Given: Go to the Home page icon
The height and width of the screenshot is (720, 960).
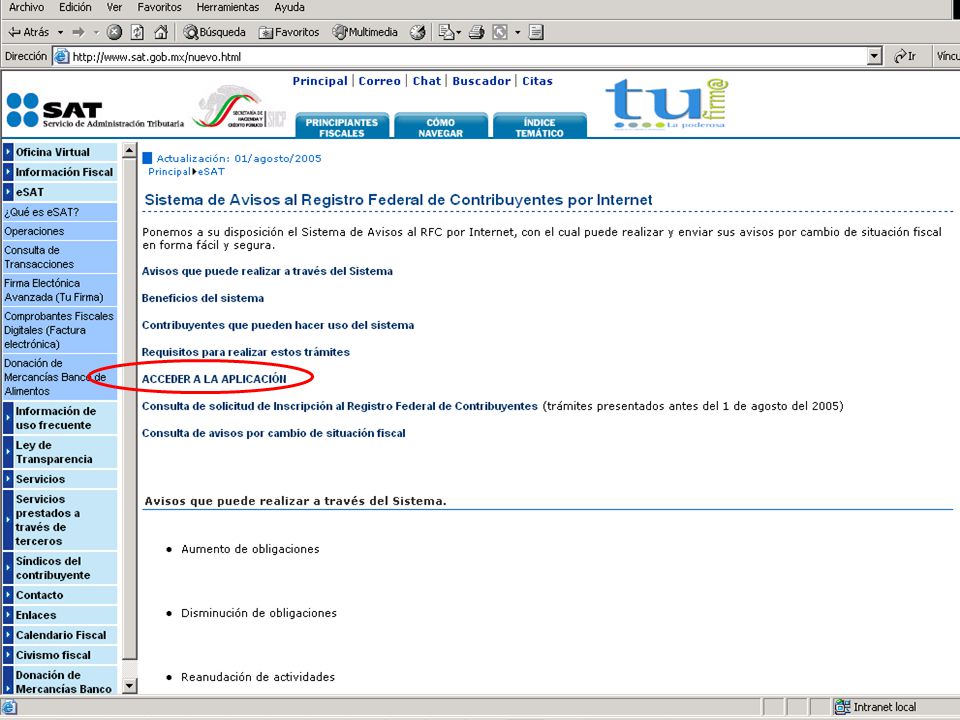Looking at the screenshot, I should tap(161, 32).
